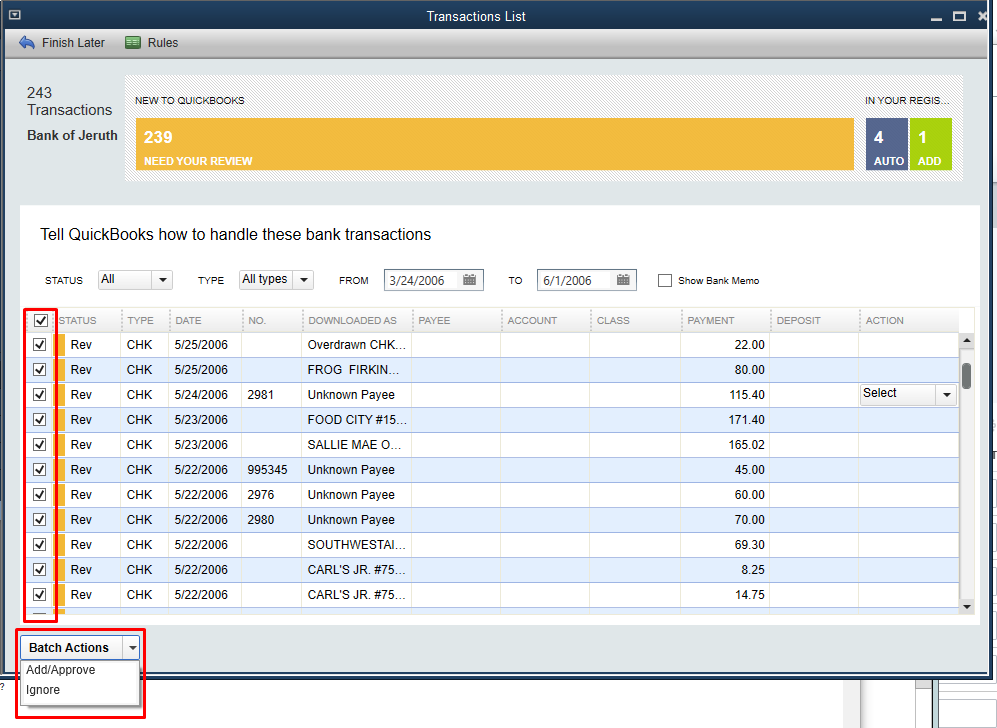Sort by the STATUS column header
This screenshot has width=997, height=728.
pos(78,320)
